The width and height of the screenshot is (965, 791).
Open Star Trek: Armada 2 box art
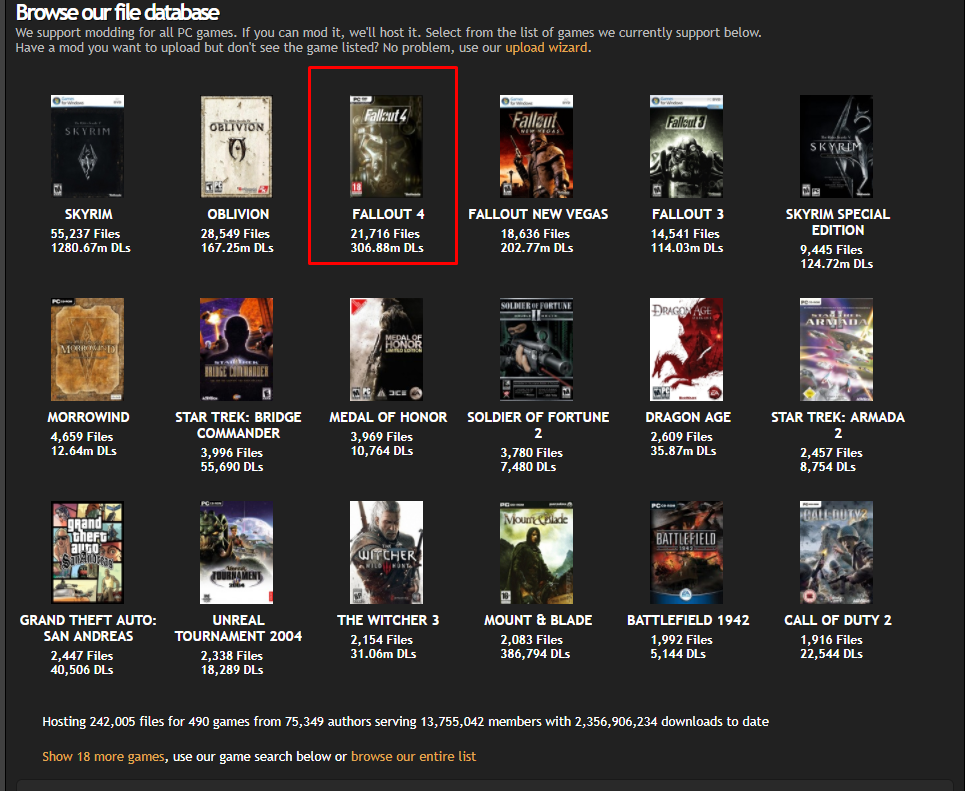pos(836,350)
